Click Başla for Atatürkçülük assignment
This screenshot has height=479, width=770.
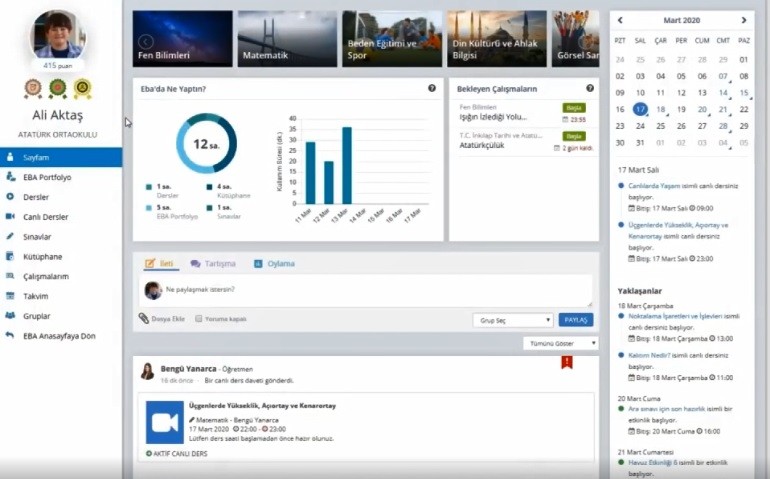573,135
